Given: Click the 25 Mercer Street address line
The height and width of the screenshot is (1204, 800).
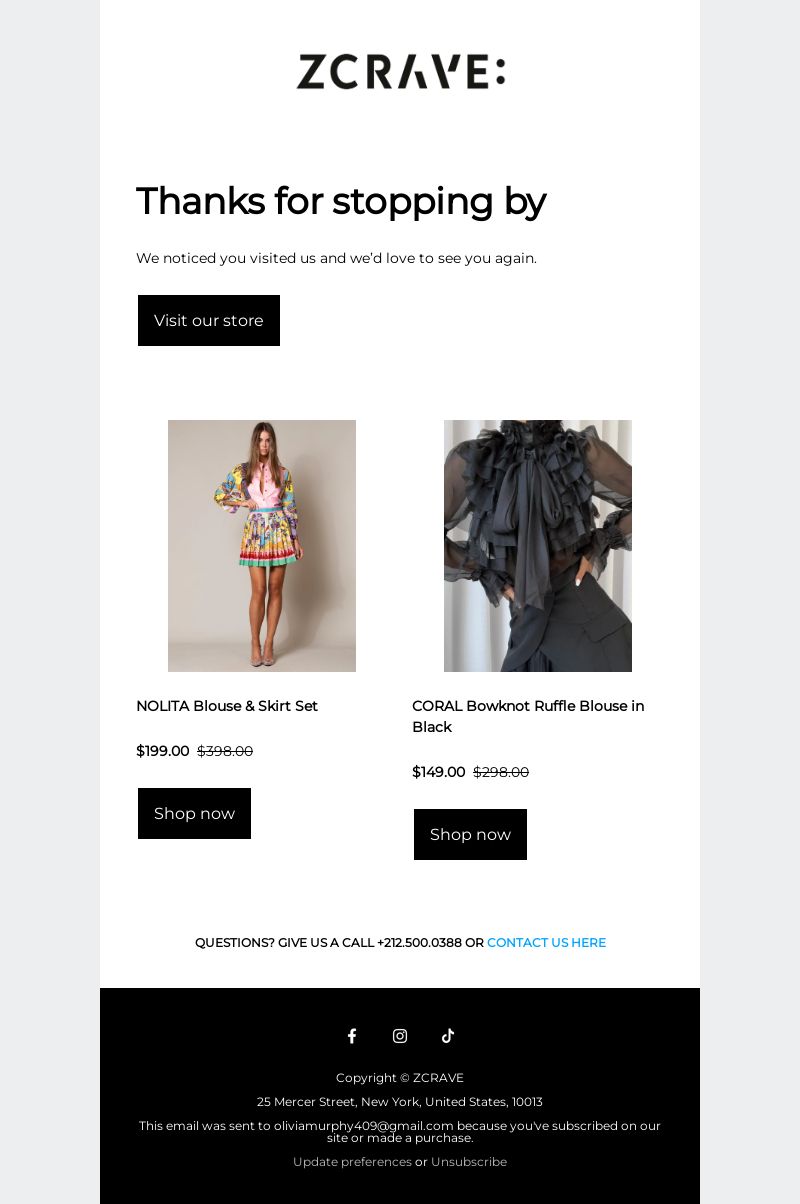Looking at the screenshot, I should click(x=400, y=1102).
